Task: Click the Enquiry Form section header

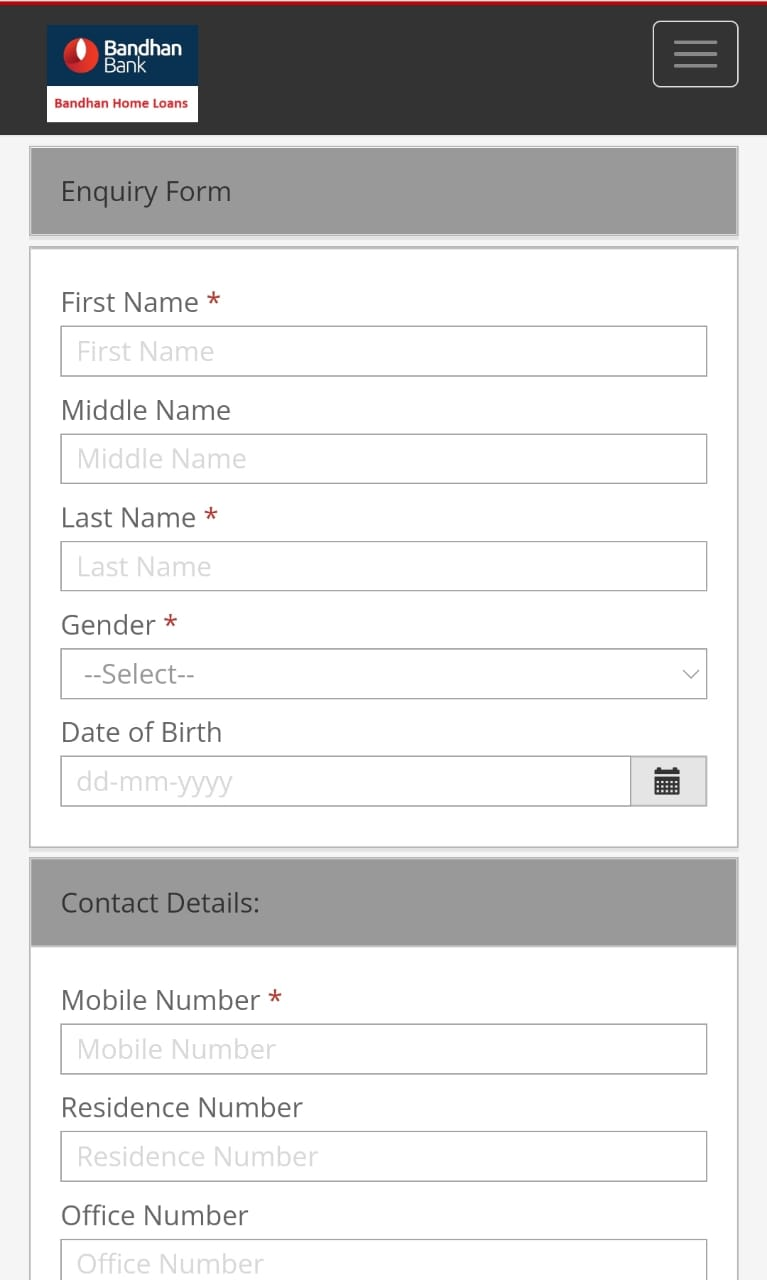Action: pyautogui.click(x=384, y=191)
